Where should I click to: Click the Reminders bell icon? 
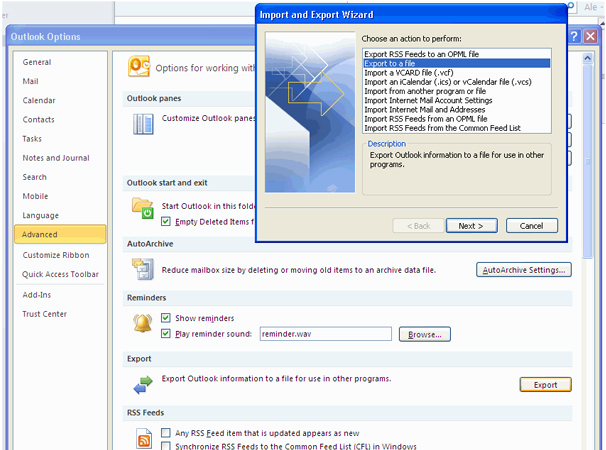[x=142, y=324]
